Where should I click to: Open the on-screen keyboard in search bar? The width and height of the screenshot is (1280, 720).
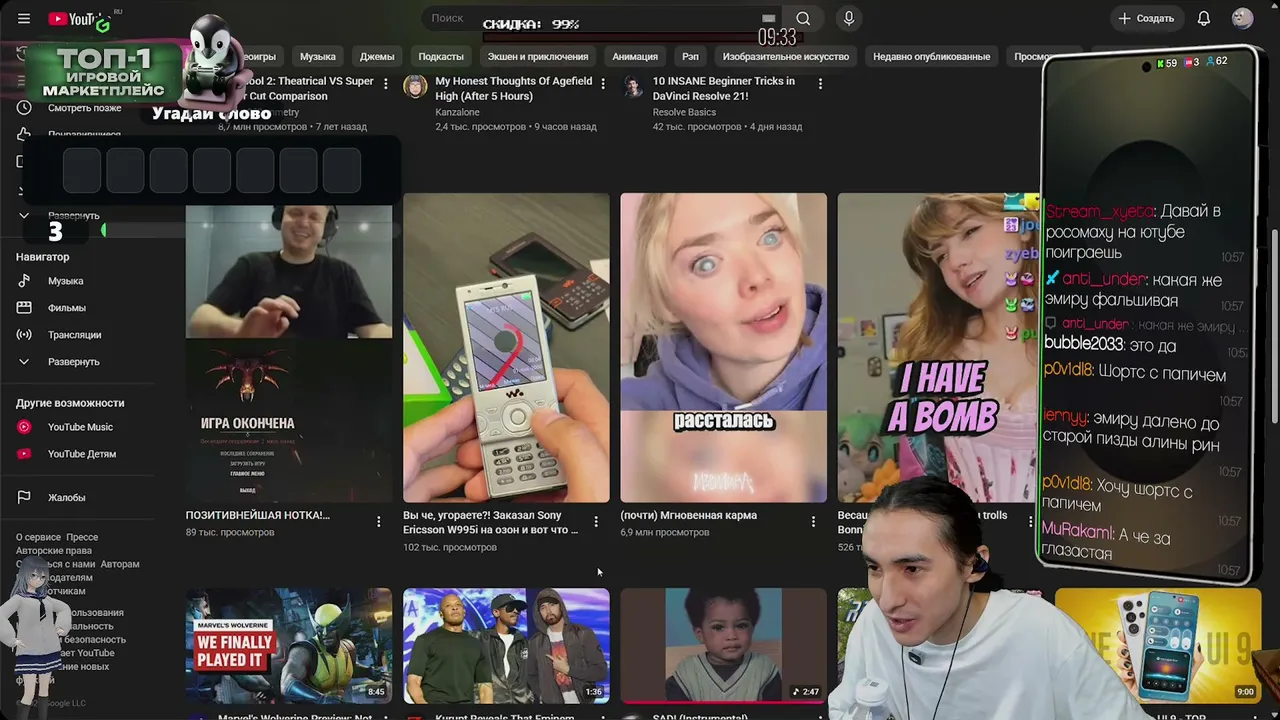768,18
